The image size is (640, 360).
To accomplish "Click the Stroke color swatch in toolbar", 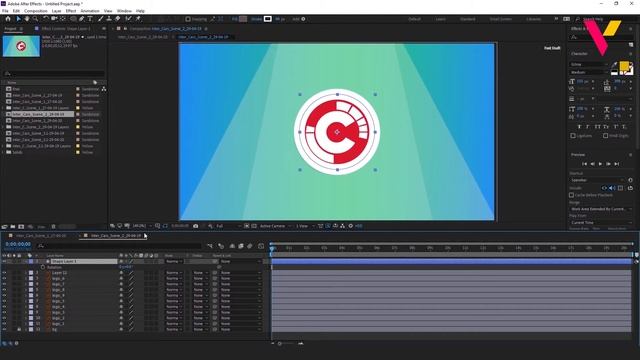I will (x=268, y=19).
